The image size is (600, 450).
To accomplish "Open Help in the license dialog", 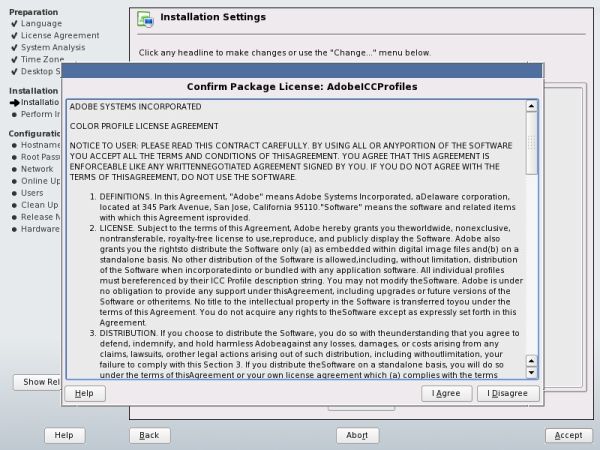I will point(85,393).
